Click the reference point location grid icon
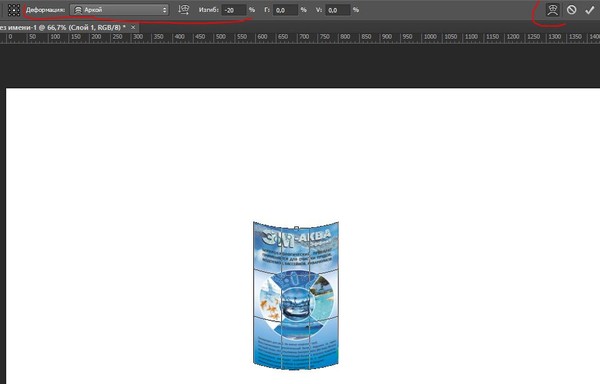 [x=14, y=10]
